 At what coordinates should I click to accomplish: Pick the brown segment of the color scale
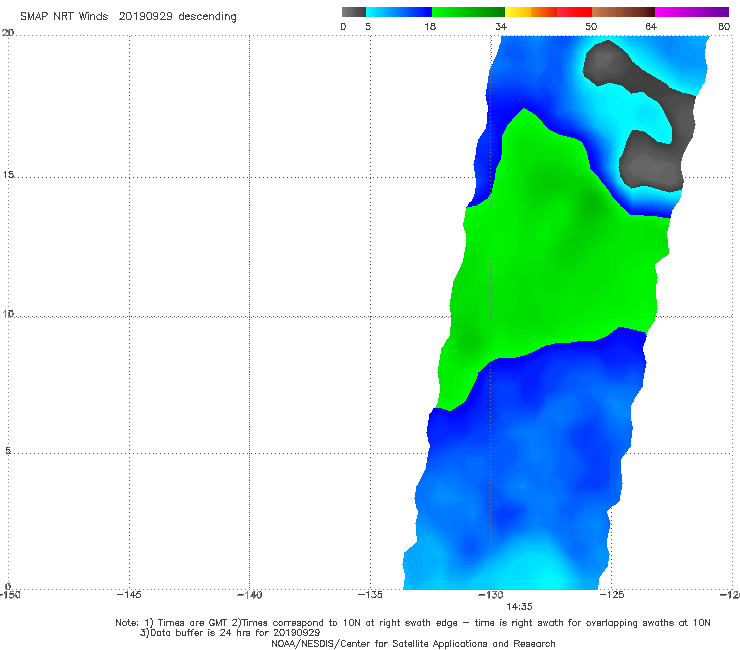click(623, 12)
